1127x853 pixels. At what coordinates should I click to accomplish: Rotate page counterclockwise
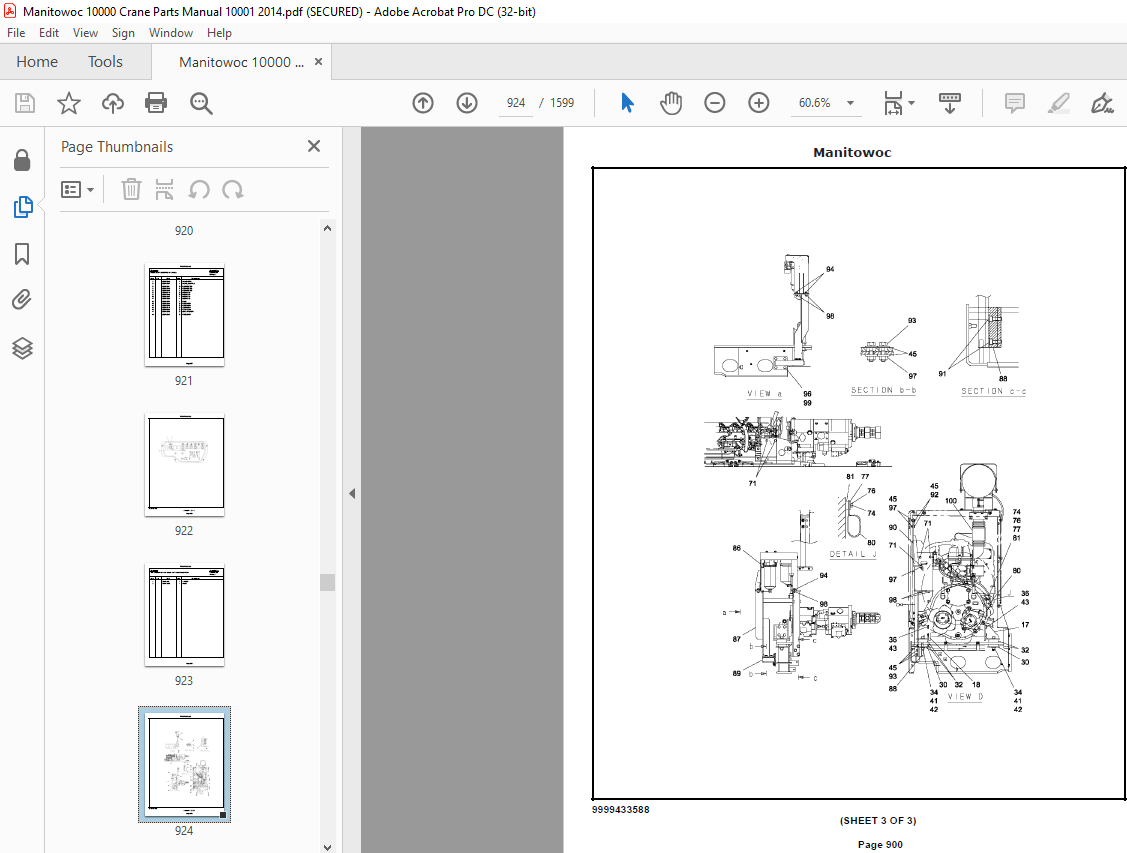[x=199, y=190]
